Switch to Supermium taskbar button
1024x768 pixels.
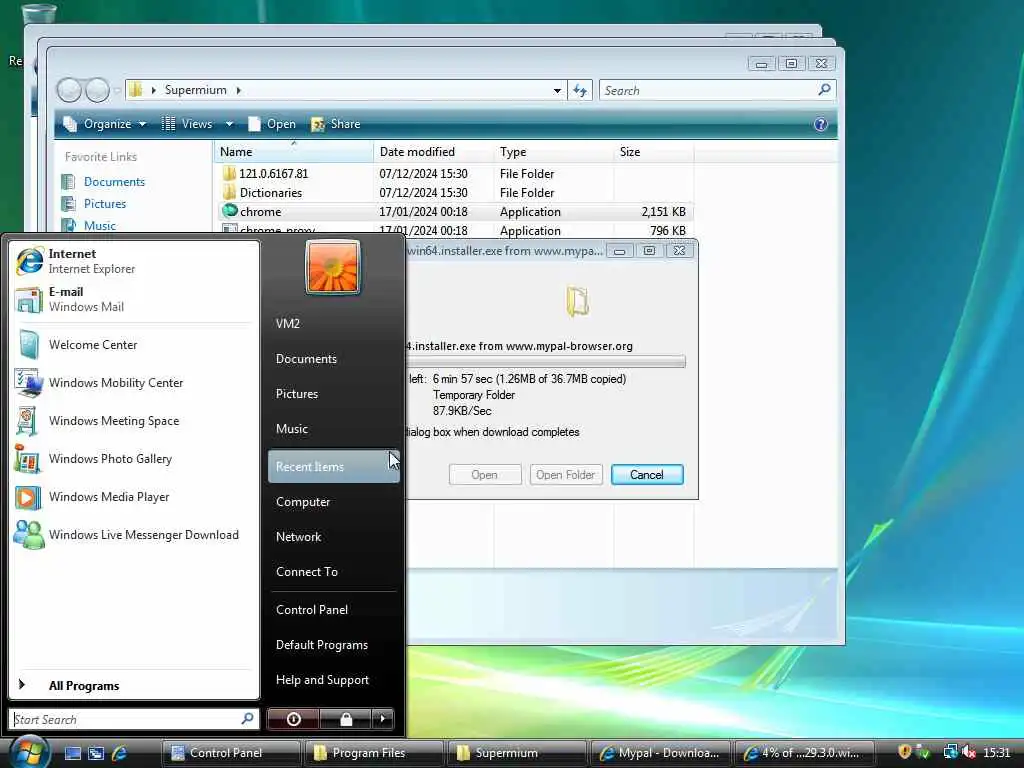(517, 753)
